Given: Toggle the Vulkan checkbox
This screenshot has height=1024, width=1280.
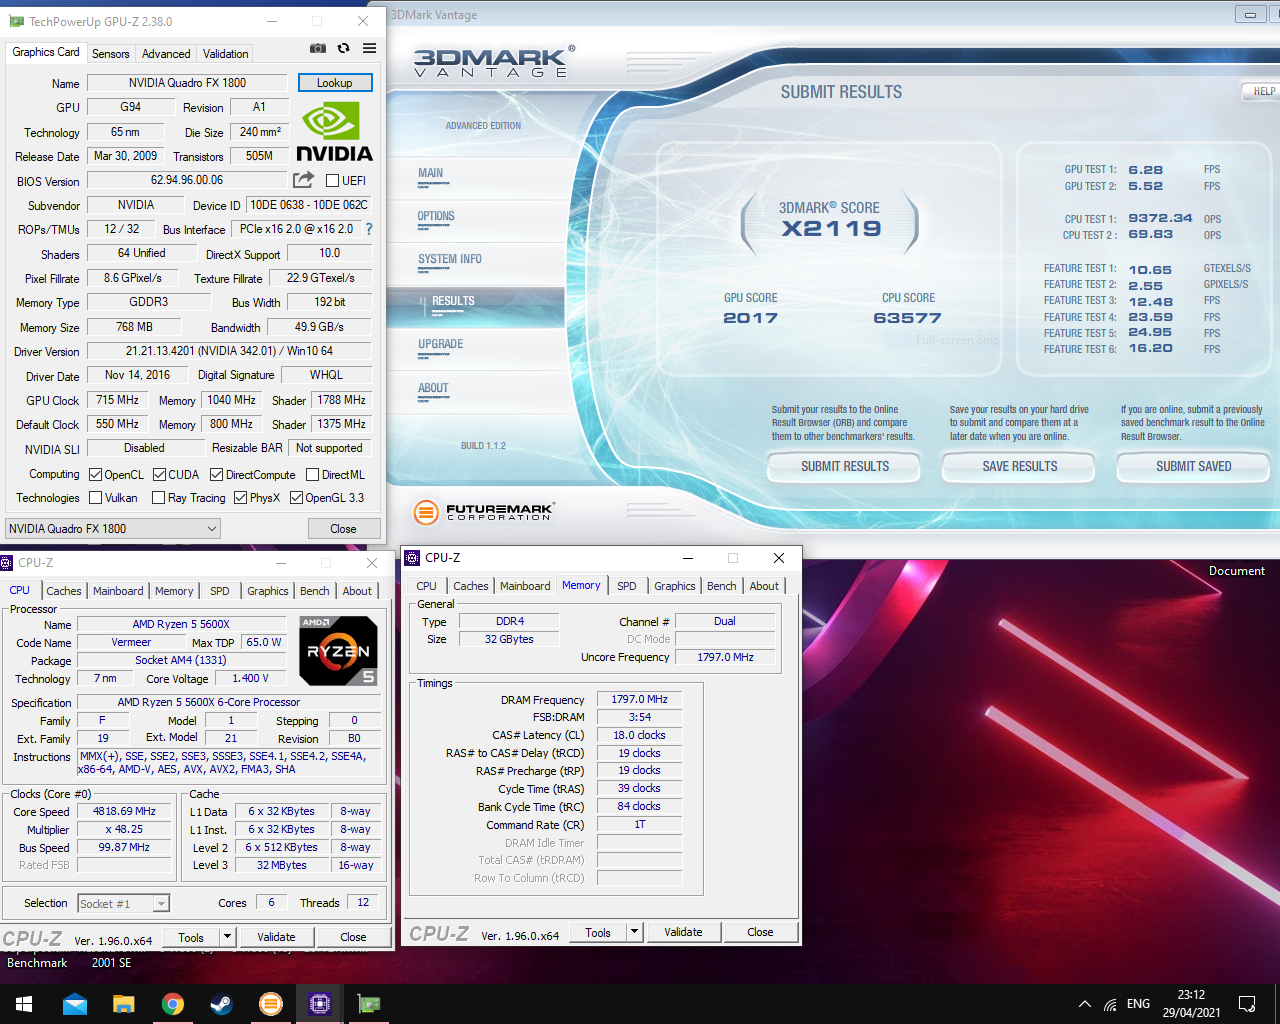Looking at the screenshot, I should click(95, 497).
